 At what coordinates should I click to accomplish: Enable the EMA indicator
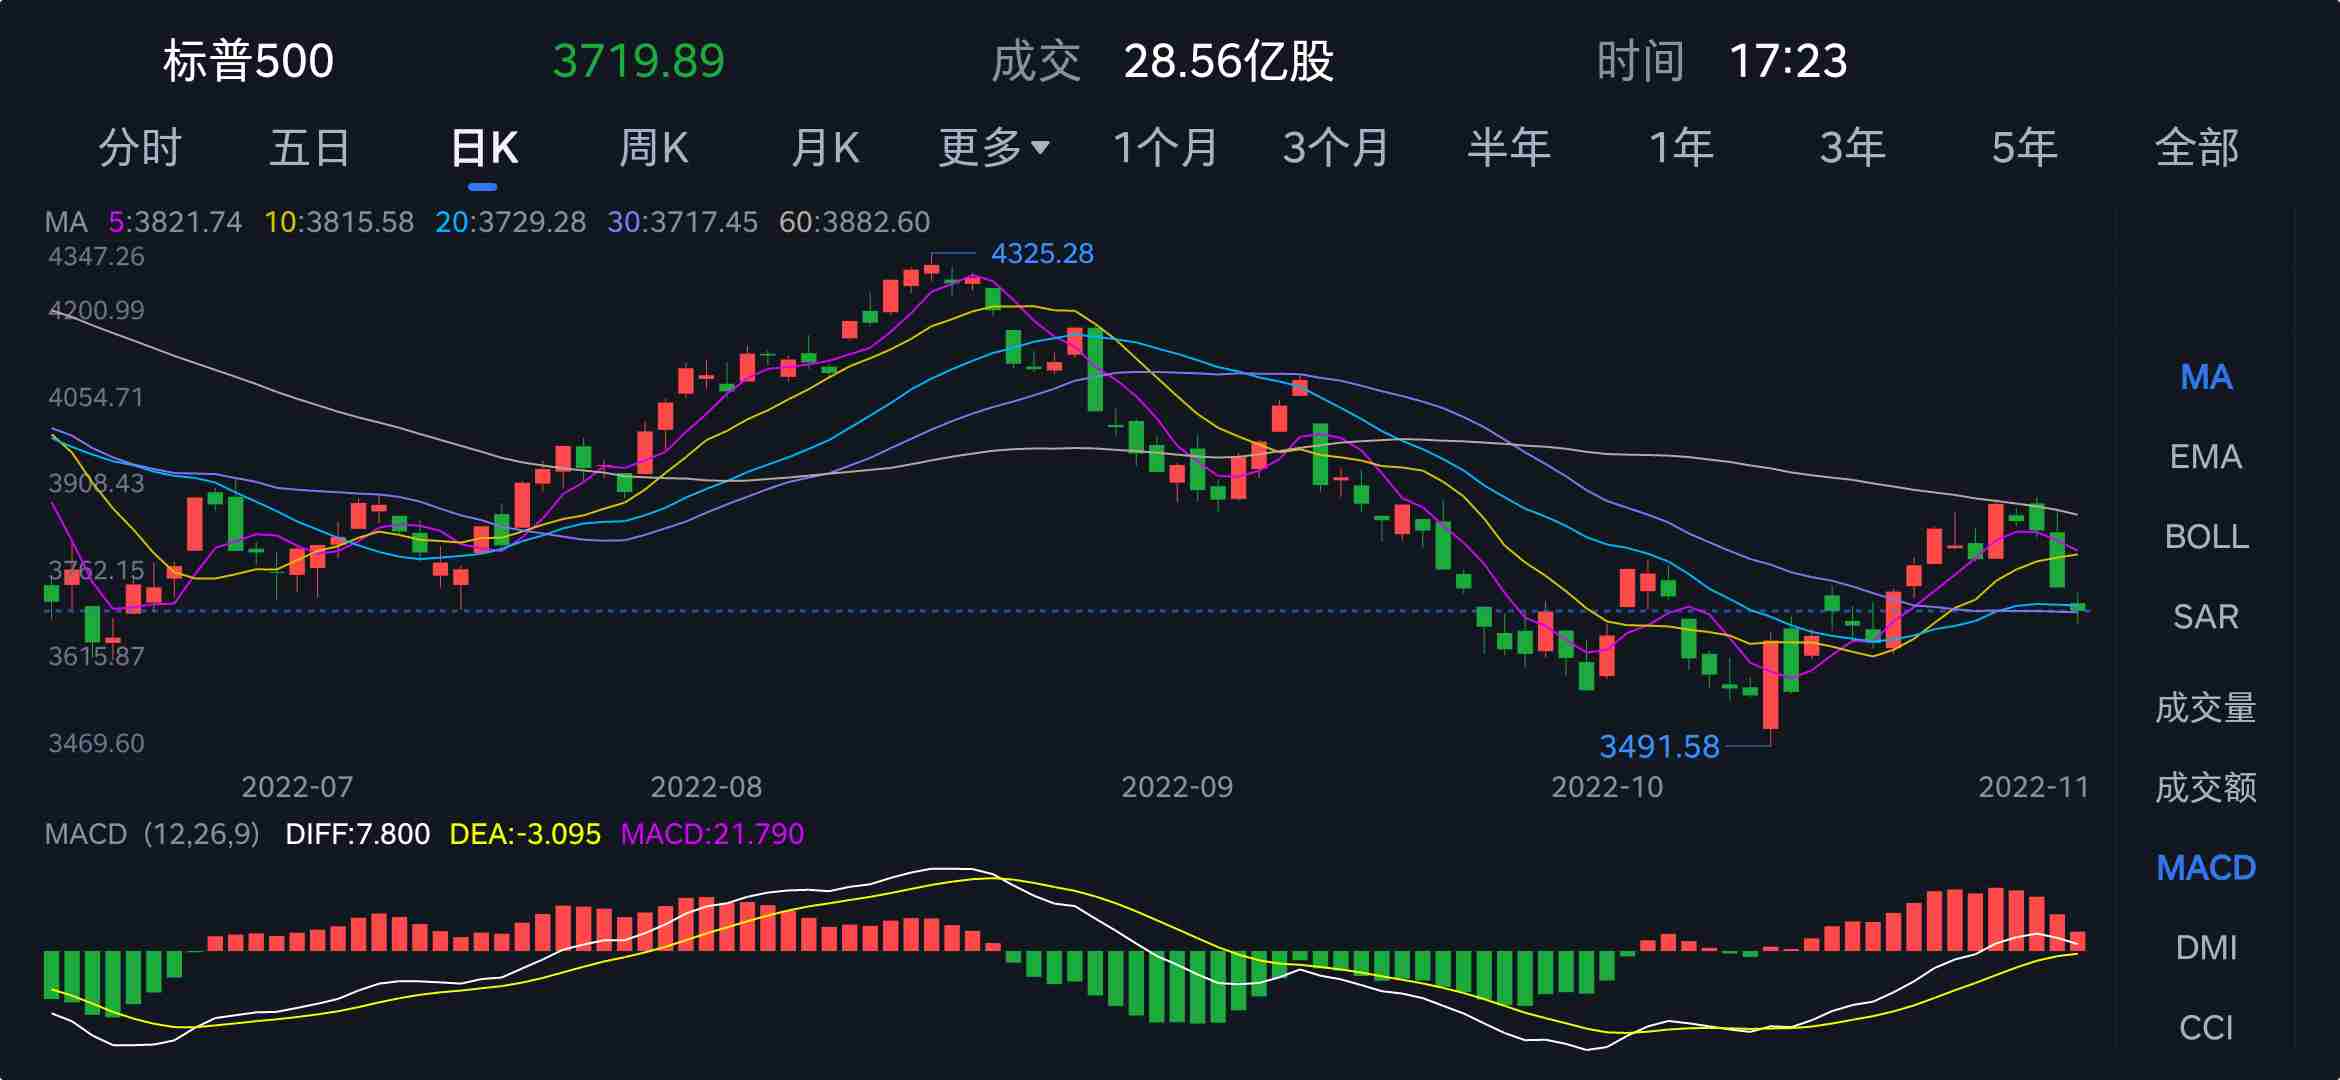pos(2206,457)
